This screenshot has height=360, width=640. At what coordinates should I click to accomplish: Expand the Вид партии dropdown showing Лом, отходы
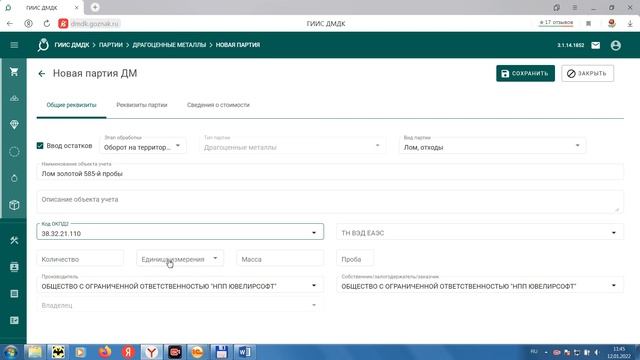[492, 146]
